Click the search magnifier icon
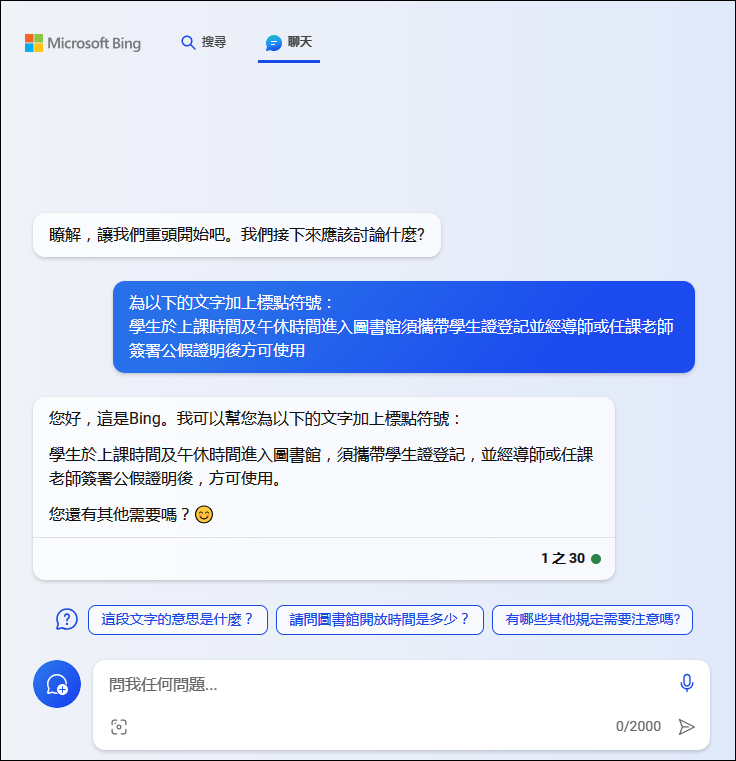The width and height of the screenshot is (736, 761). pos(188,43)
